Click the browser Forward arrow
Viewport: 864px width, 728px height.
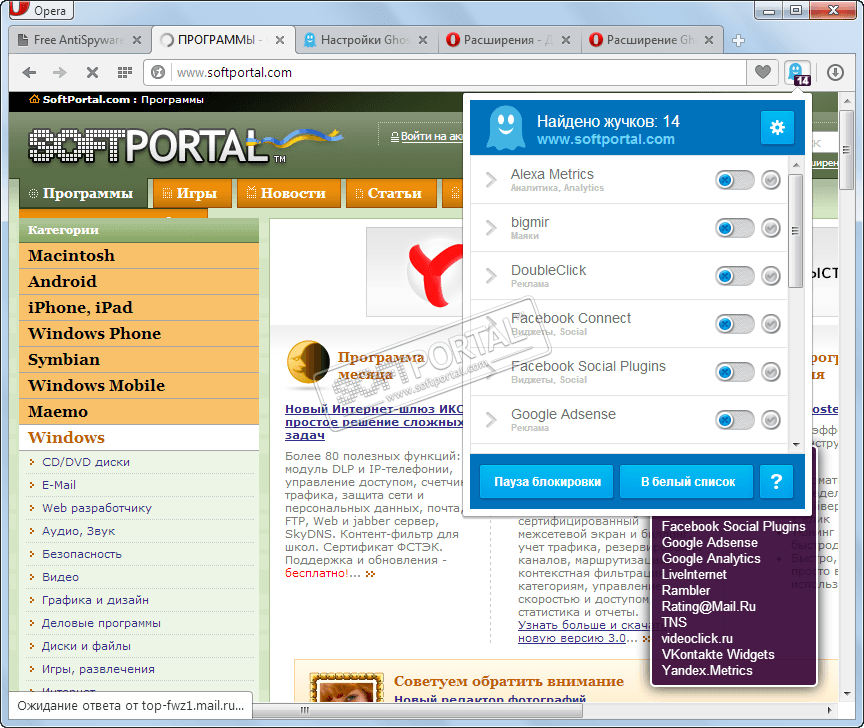tap(60, 72)
